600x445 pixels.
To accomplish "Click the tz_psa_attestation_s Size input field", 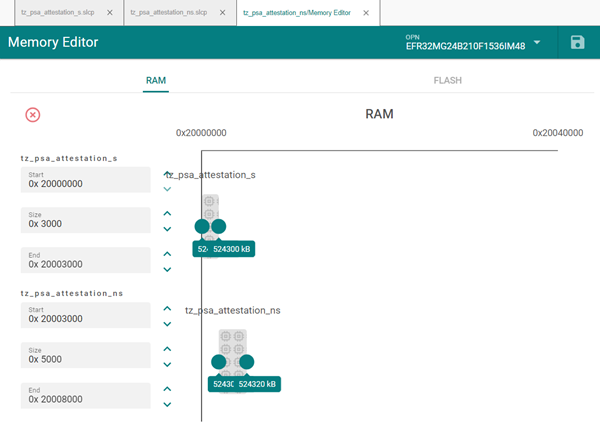I will click(x=85, y=220).
